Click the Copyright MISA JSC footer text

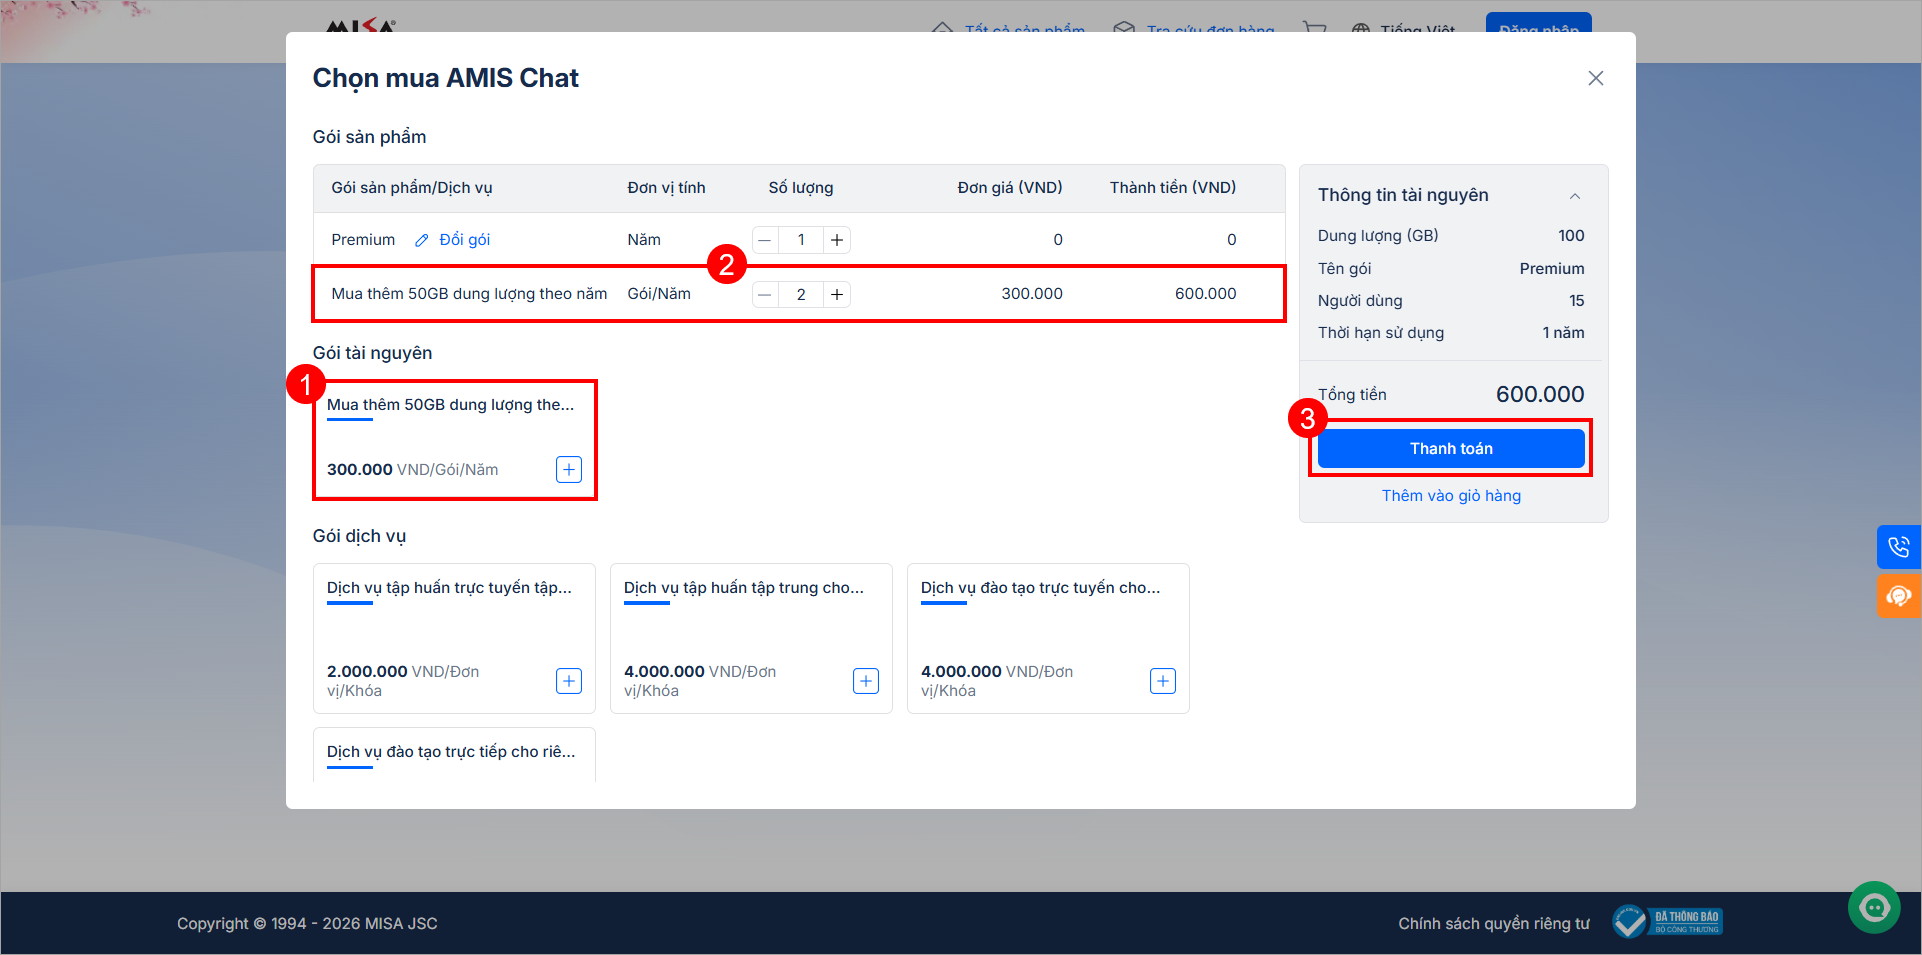click(x=307, y=923)
